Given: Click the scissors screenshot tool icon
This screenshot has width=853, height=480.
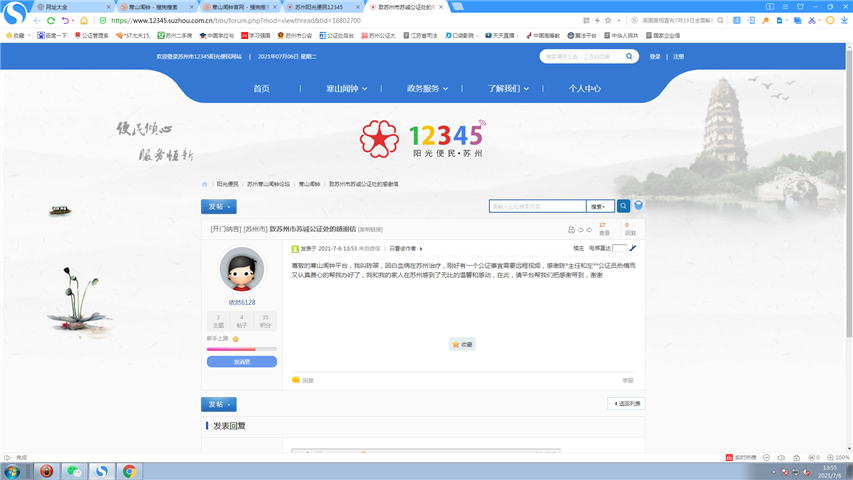Looking at the screenshot, I should tap(812, 21).
